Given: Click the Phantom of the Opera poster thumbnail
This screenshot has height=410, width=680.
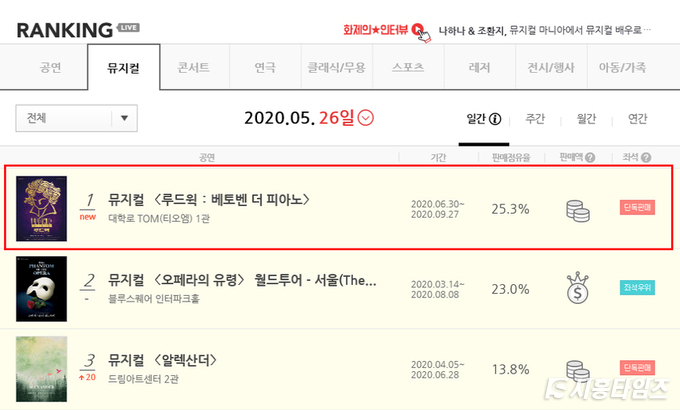Looking at the screenshot, I should tap(42, 289).
